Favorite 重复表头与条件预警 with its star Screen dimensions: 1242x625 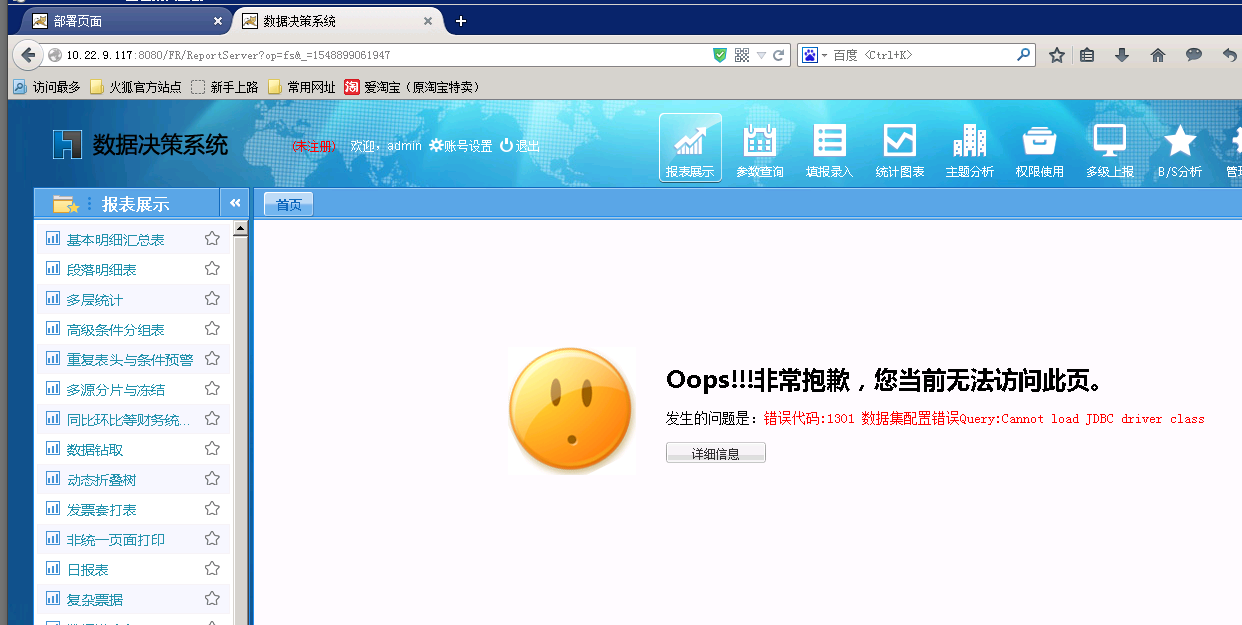coord(212,359)
